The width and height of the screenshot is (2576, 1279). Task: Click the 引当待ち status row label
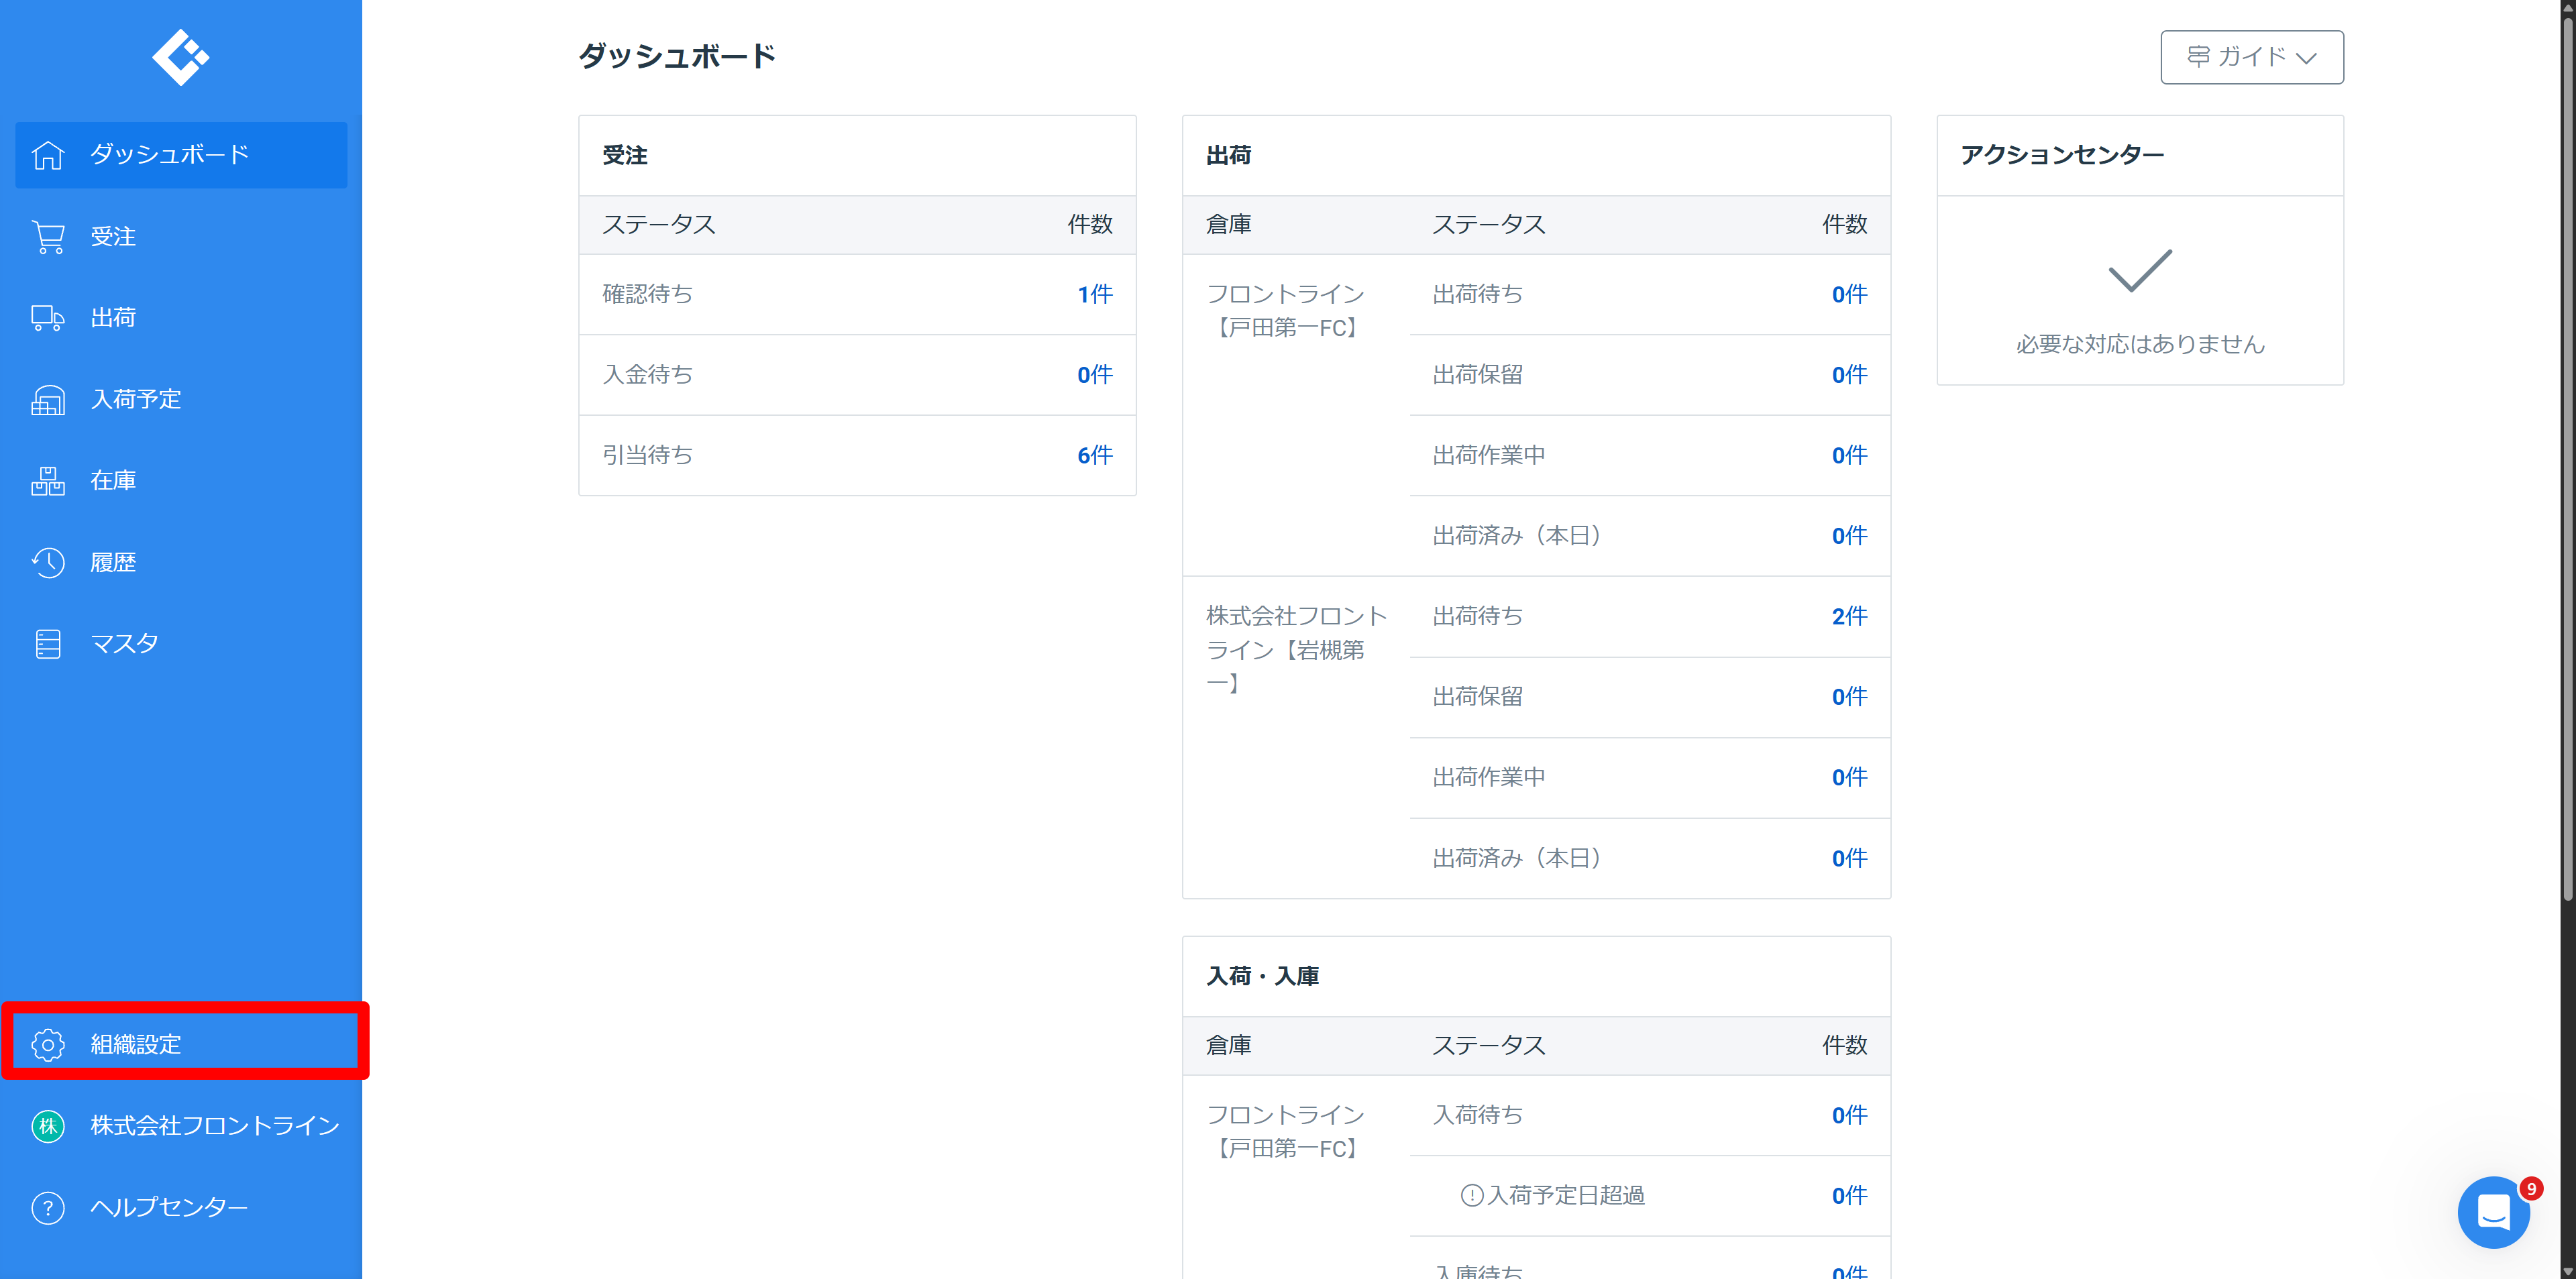pyautogui.click(x=647, y=455)
